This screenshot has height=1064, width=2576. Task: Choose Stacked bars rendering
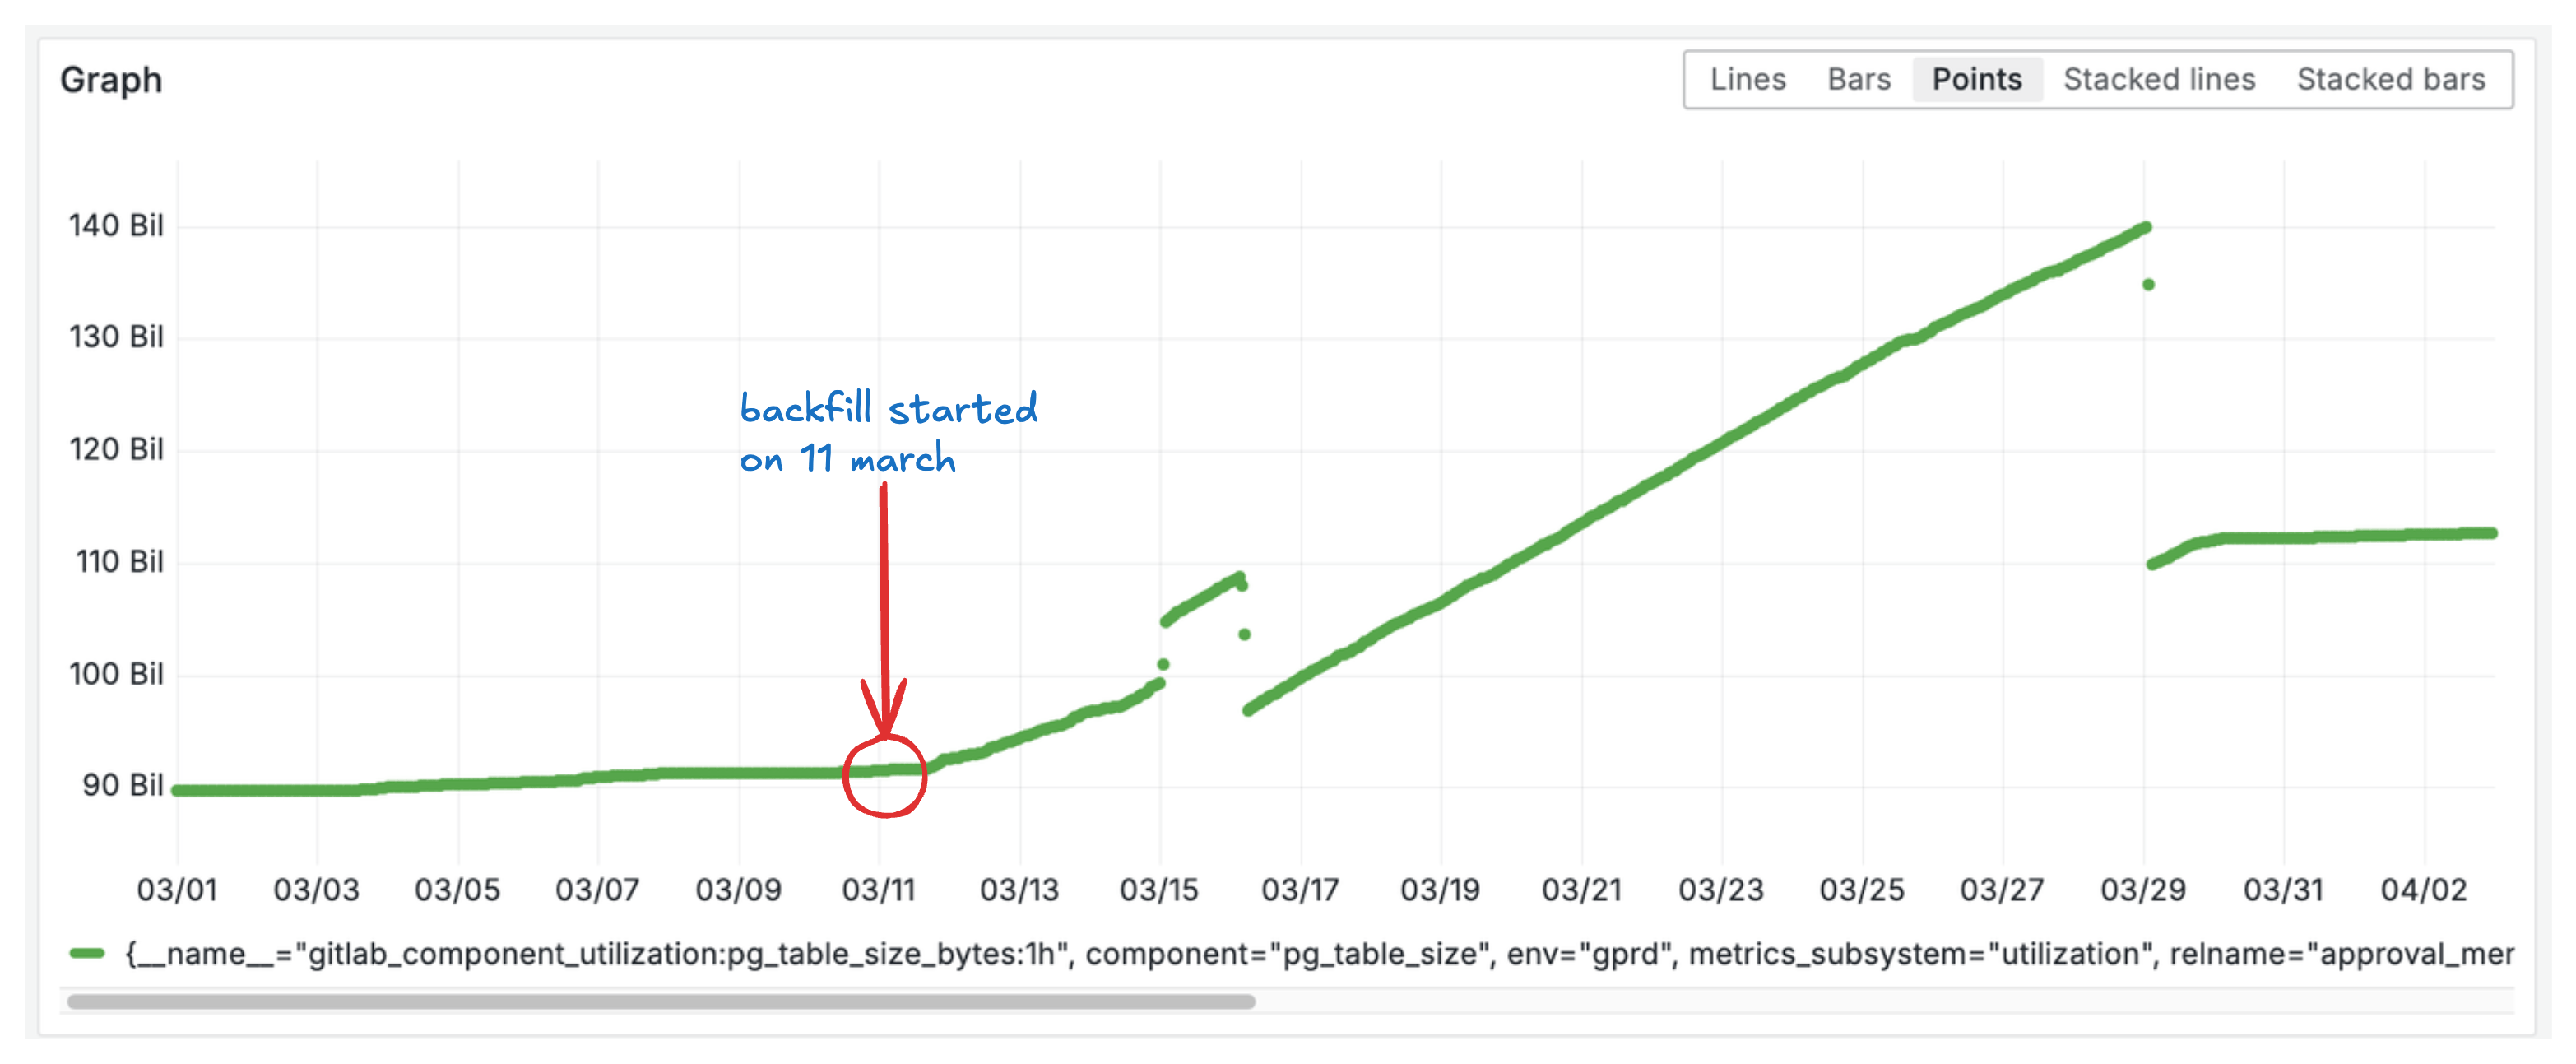[x=2390, y=79]
